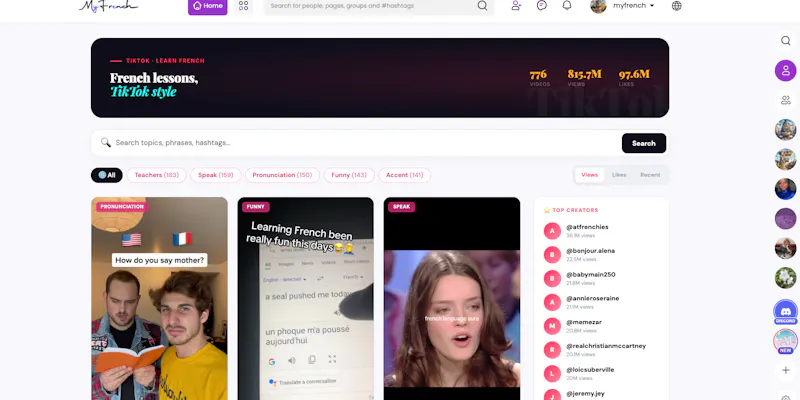Open creator @jeremy.jey
800x400 pixels.
click(x=585, y=394)
